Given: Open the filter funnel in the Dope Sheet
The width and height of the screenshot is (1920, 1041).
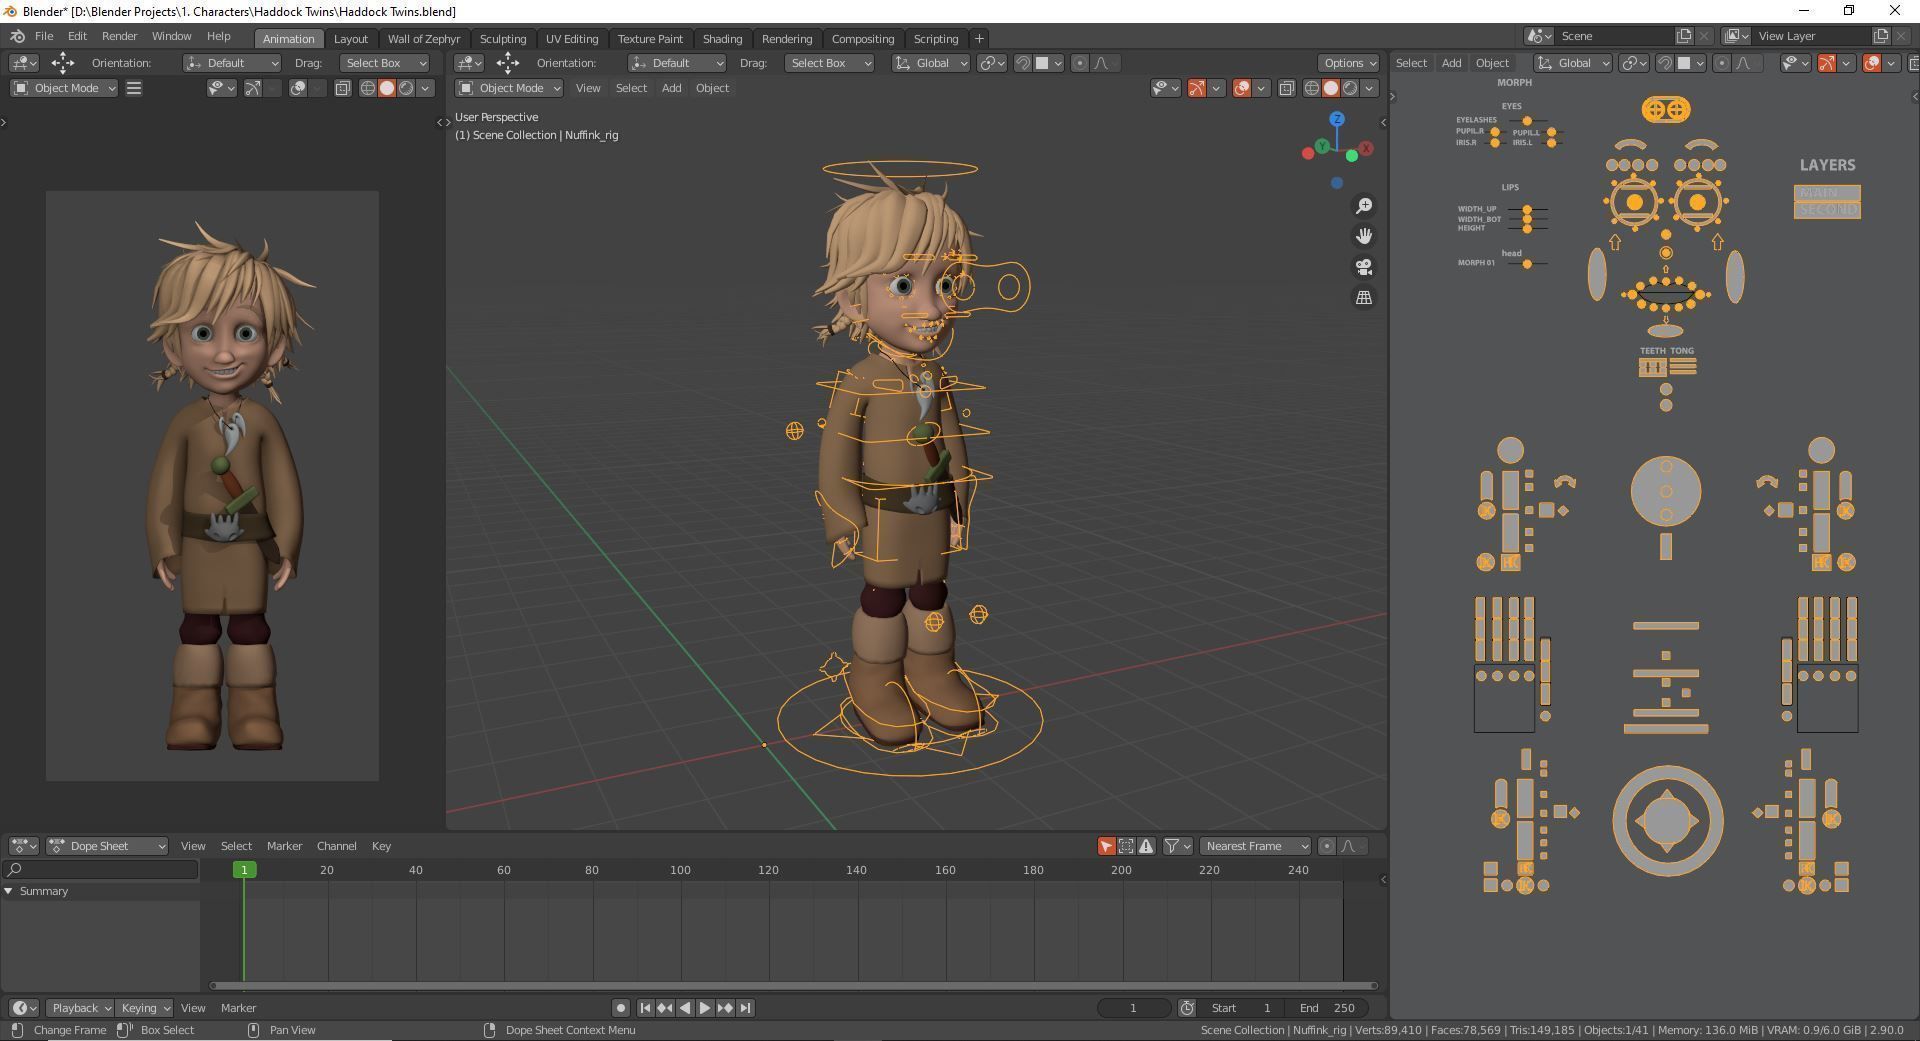Looking at the screenshot, I should [1172, 846].
